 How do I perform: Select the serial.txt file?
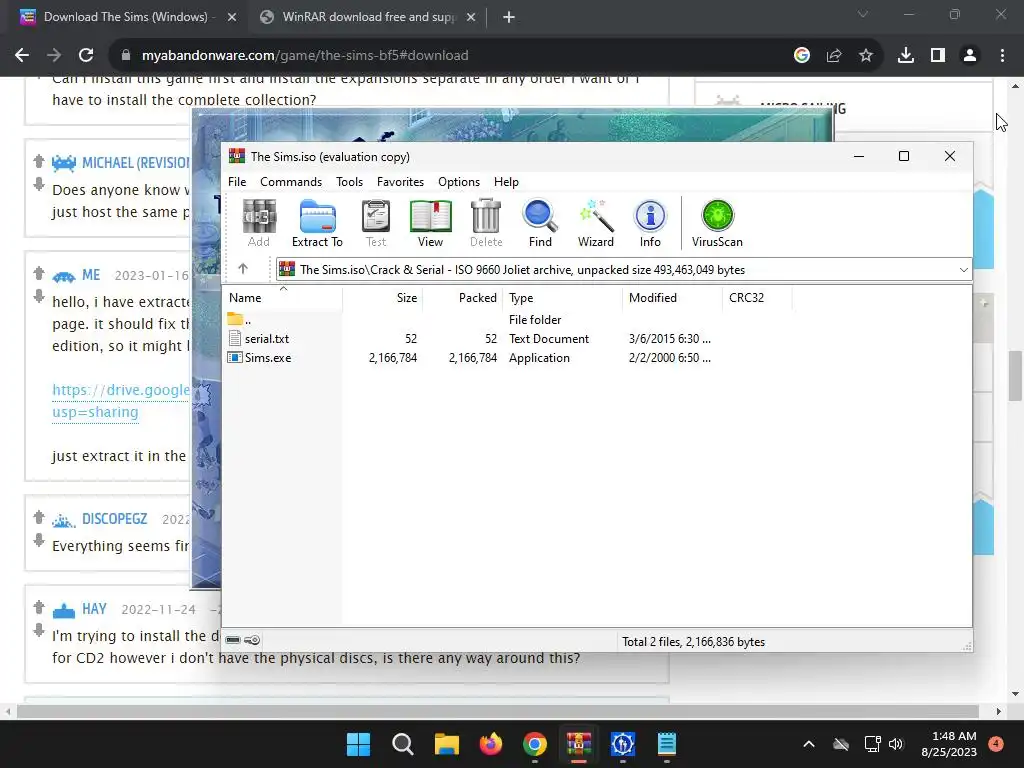[x=267, y=338]
